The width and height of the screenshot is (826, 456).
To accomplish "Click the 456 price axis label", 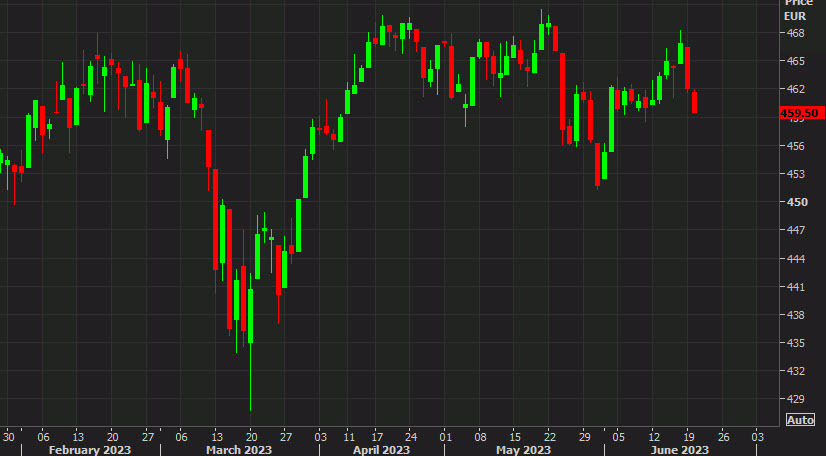I will [795, 146].
